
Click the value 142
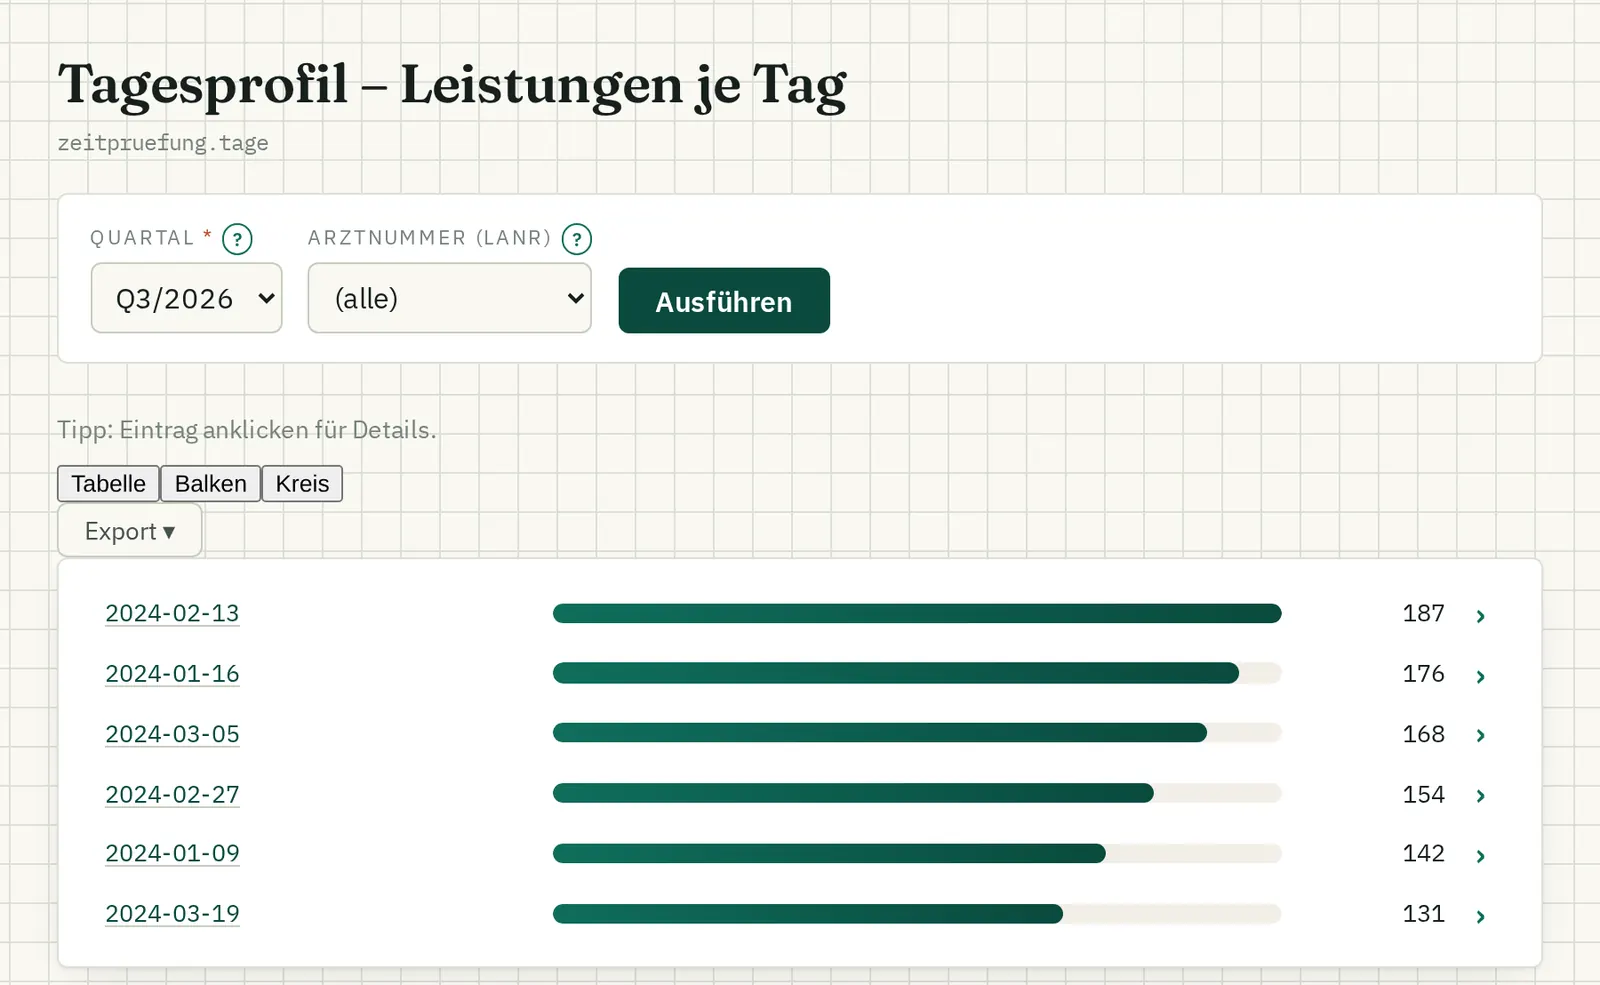1423,853
